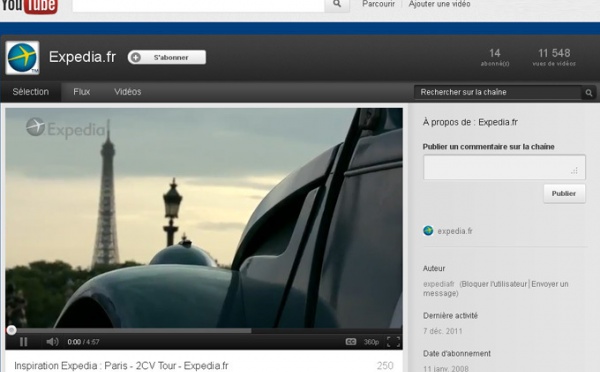The height and width of the screenshot is (372, 600).
Task: Click the playback position handle
Action: [x=11, y=330]
